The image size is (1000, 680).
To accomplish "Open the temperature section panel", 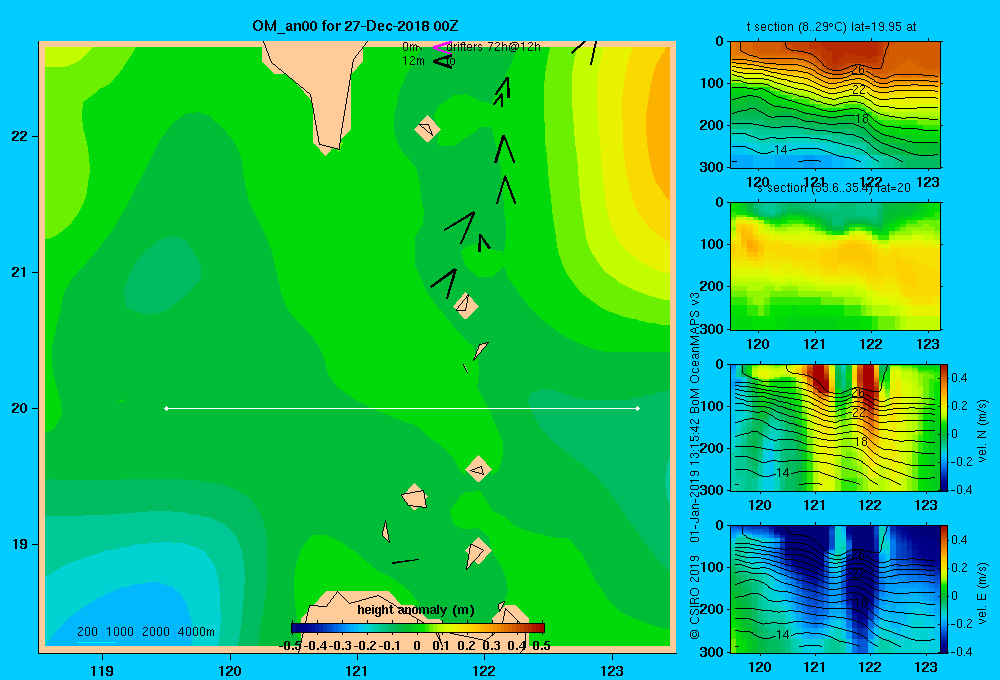I will [835, 105].
